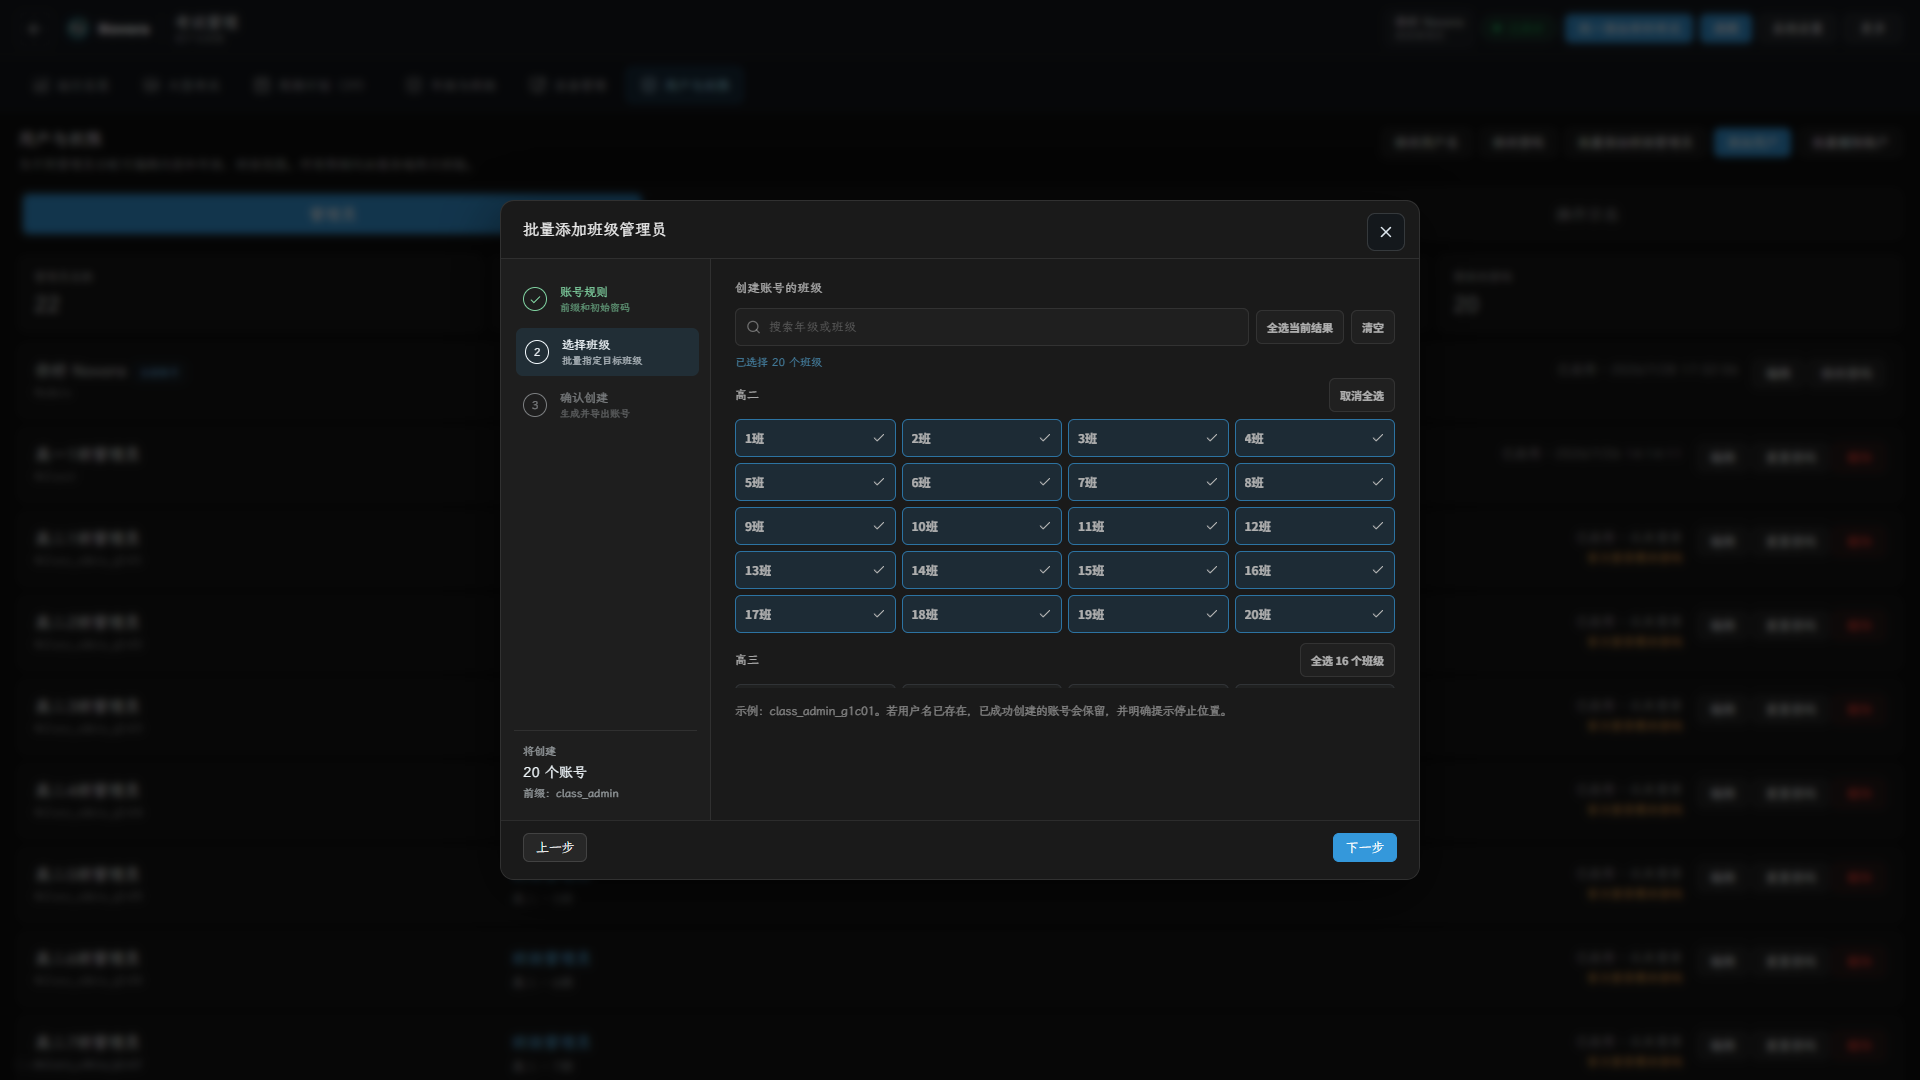
Task: Click the search magnifier icon
Action: click(x=754, y=327)
